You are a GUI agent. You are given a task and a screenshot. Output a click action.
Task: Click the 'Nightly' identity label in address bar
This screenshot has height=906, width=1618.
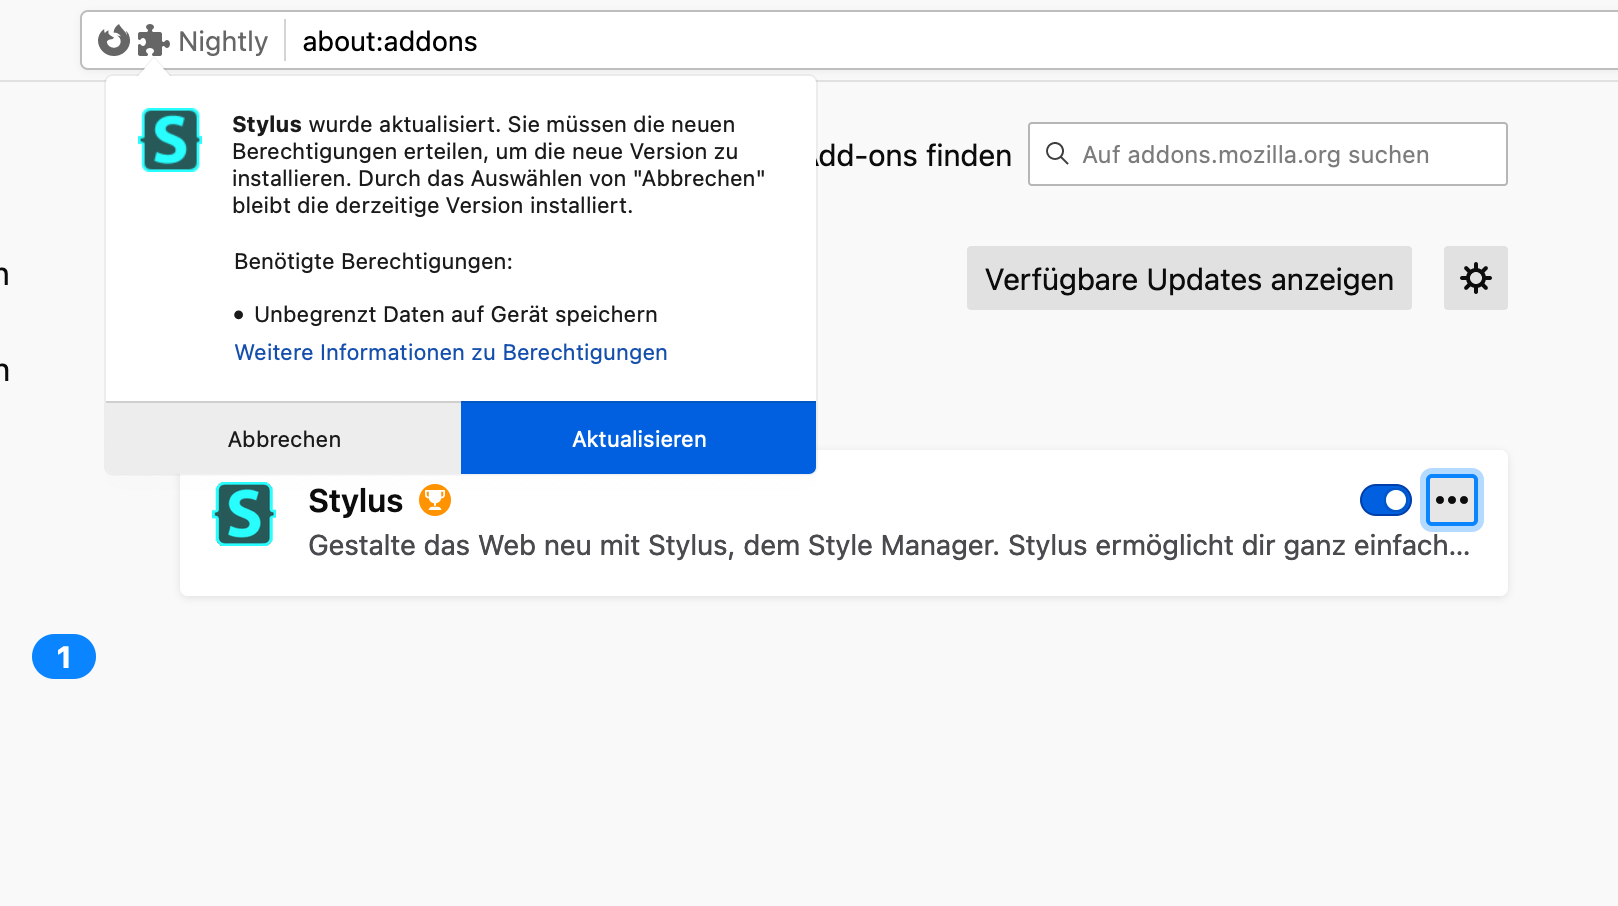click(223, 42)
